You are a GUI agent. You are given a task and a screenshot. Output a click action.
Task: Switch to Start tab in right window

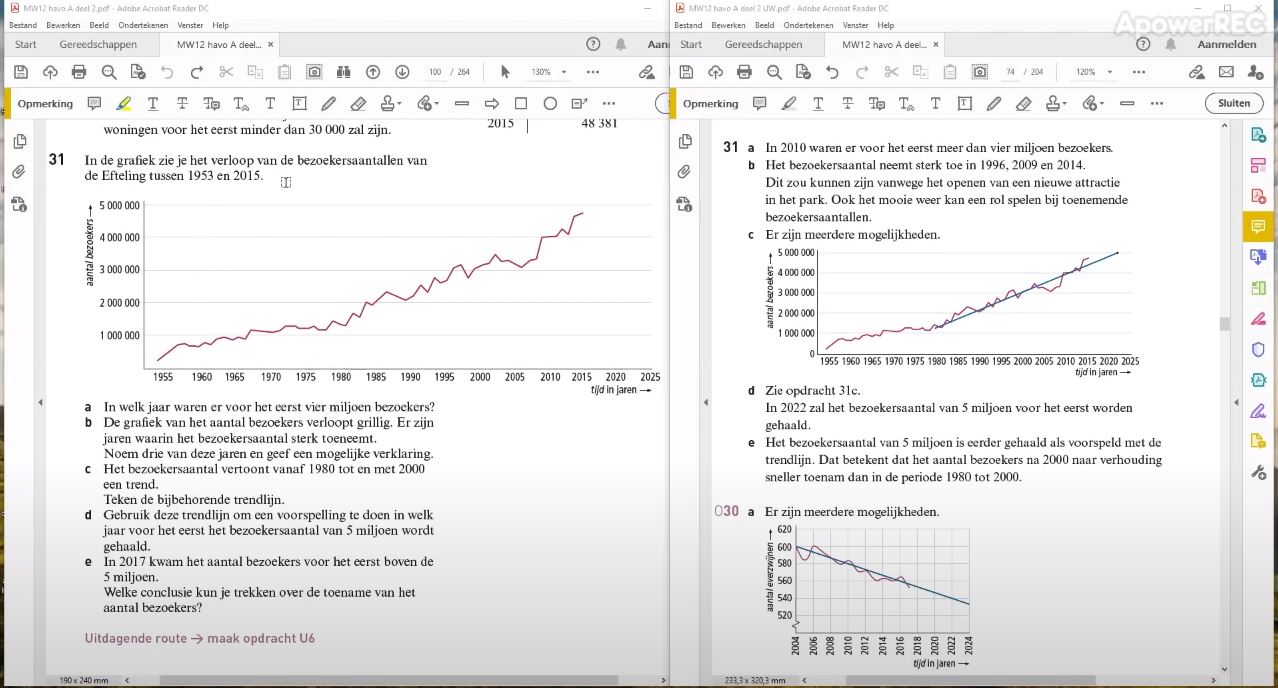[691, 44]
